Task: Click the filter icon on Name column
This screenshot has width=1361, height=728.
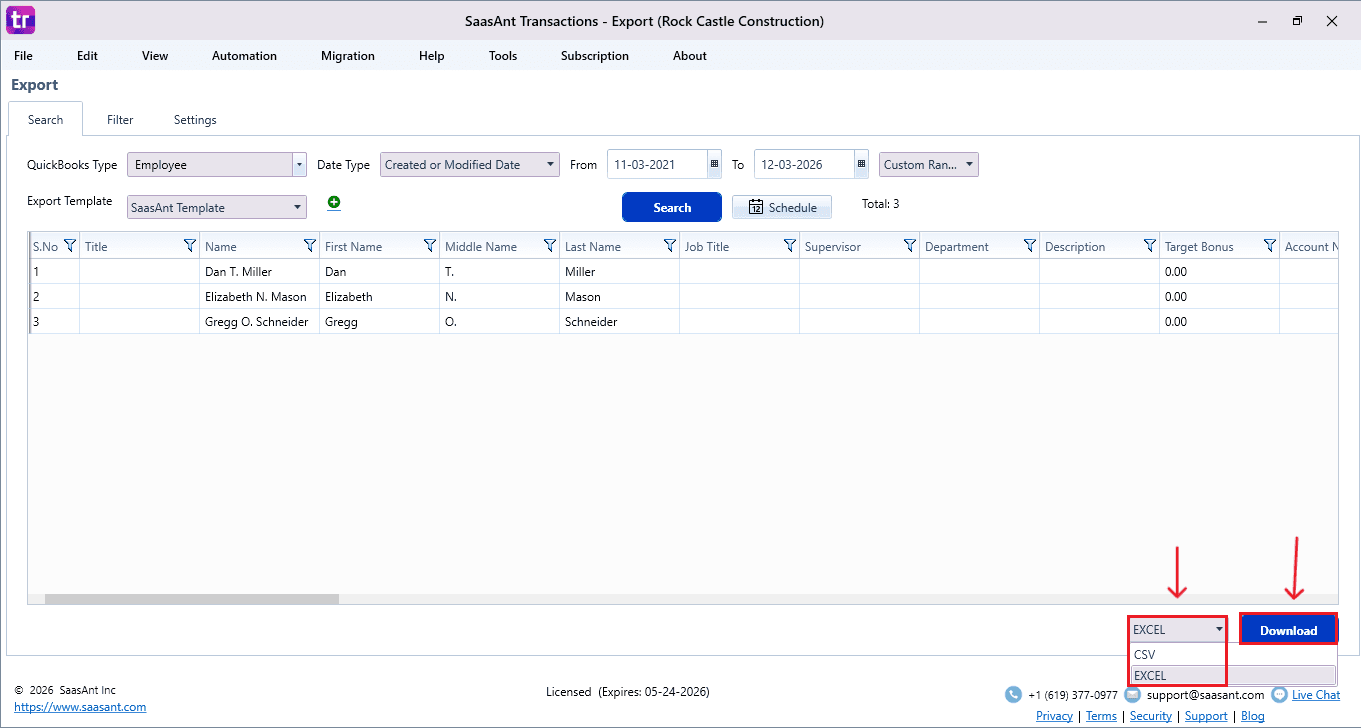Action: pyautogui.click(x=309, y=246)
